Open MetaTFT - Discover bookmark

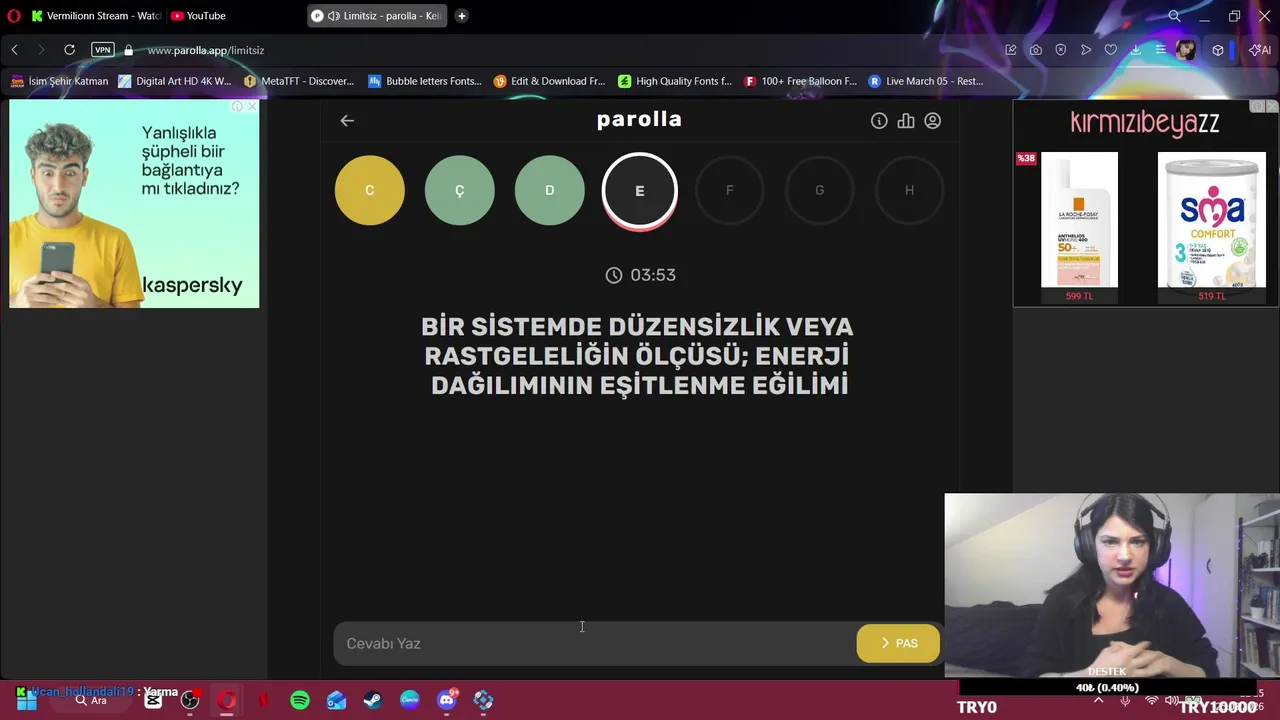click(299, 81)
